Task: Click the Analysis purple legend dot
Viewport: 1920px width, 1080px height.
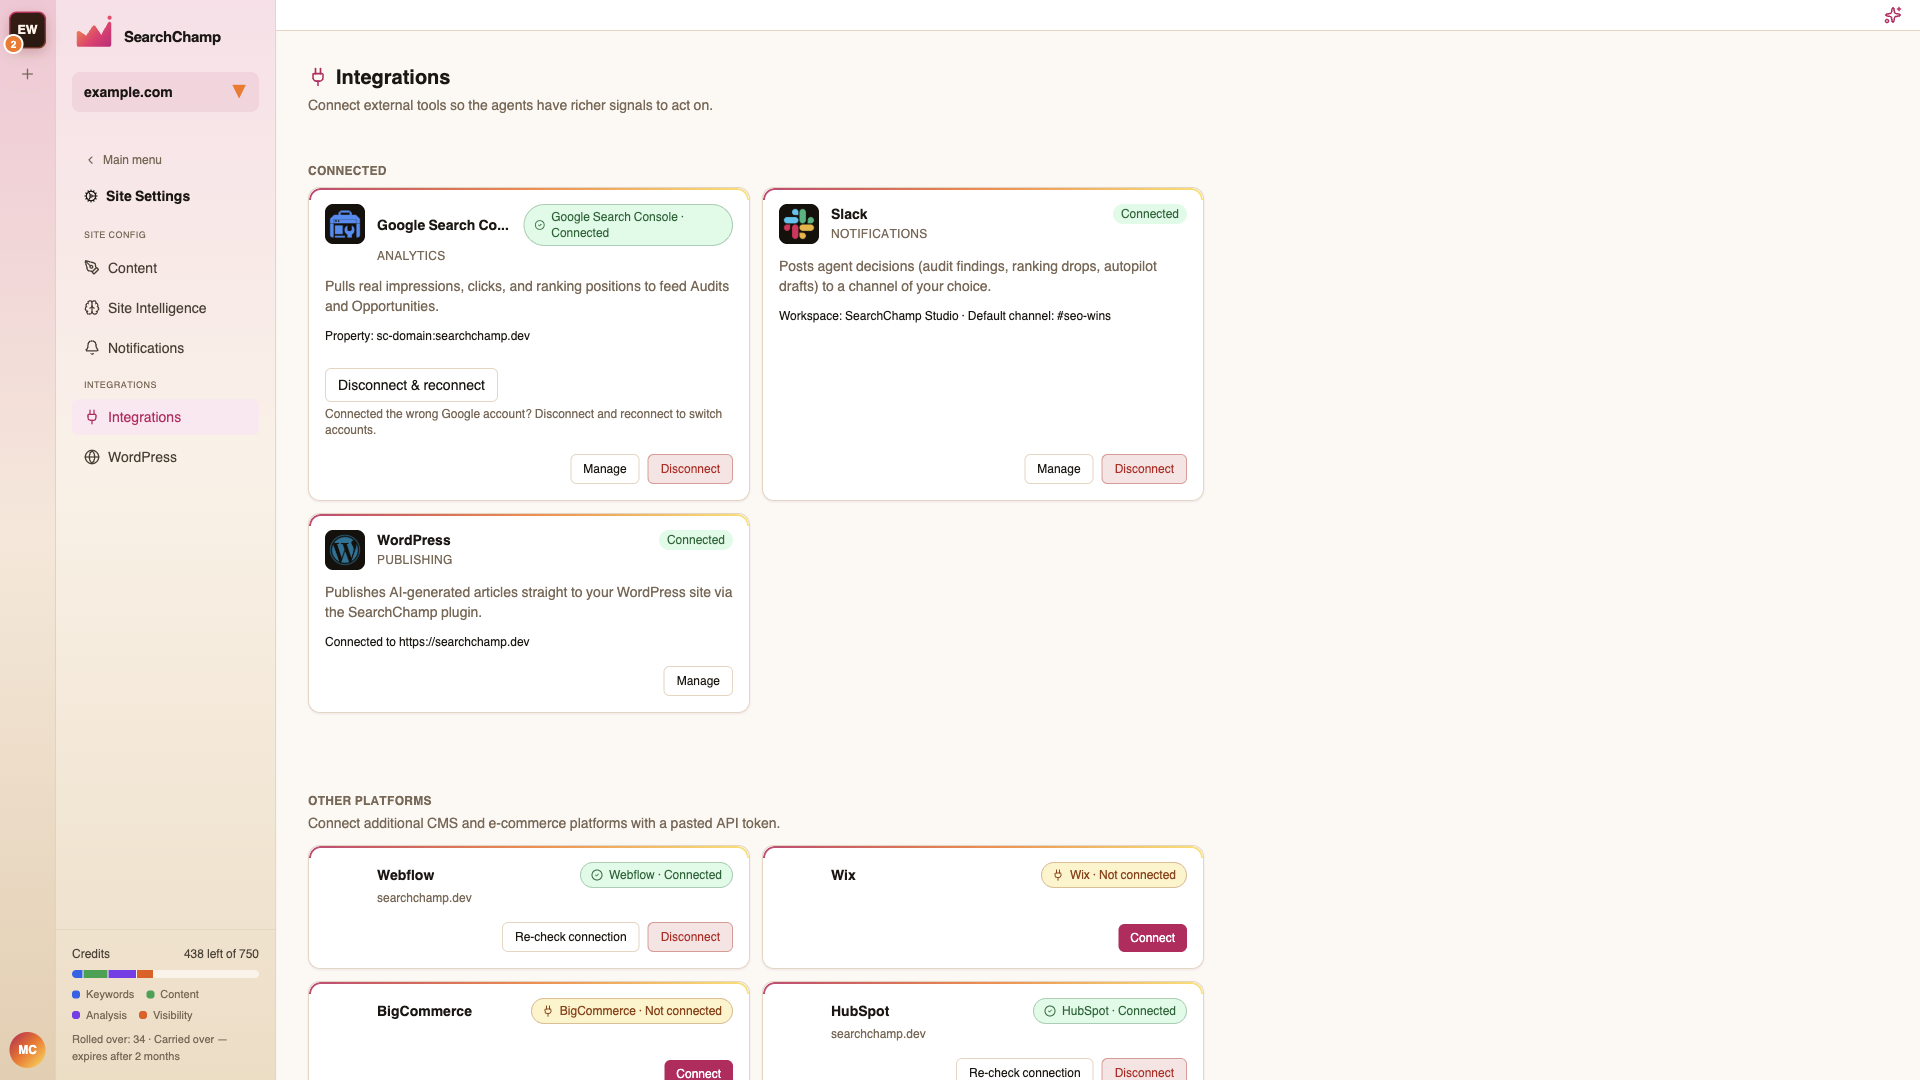Action: 76,1016
